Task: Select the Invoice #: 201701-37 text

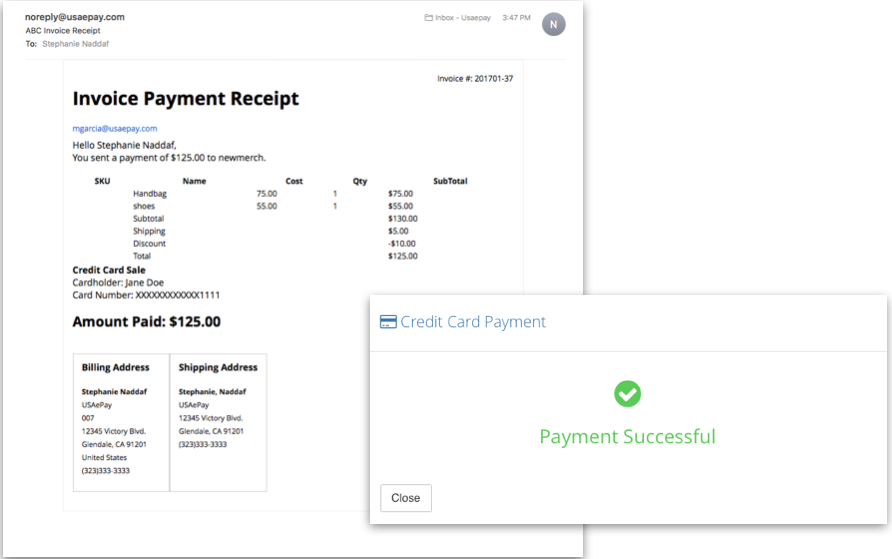Action: point(475,78)
